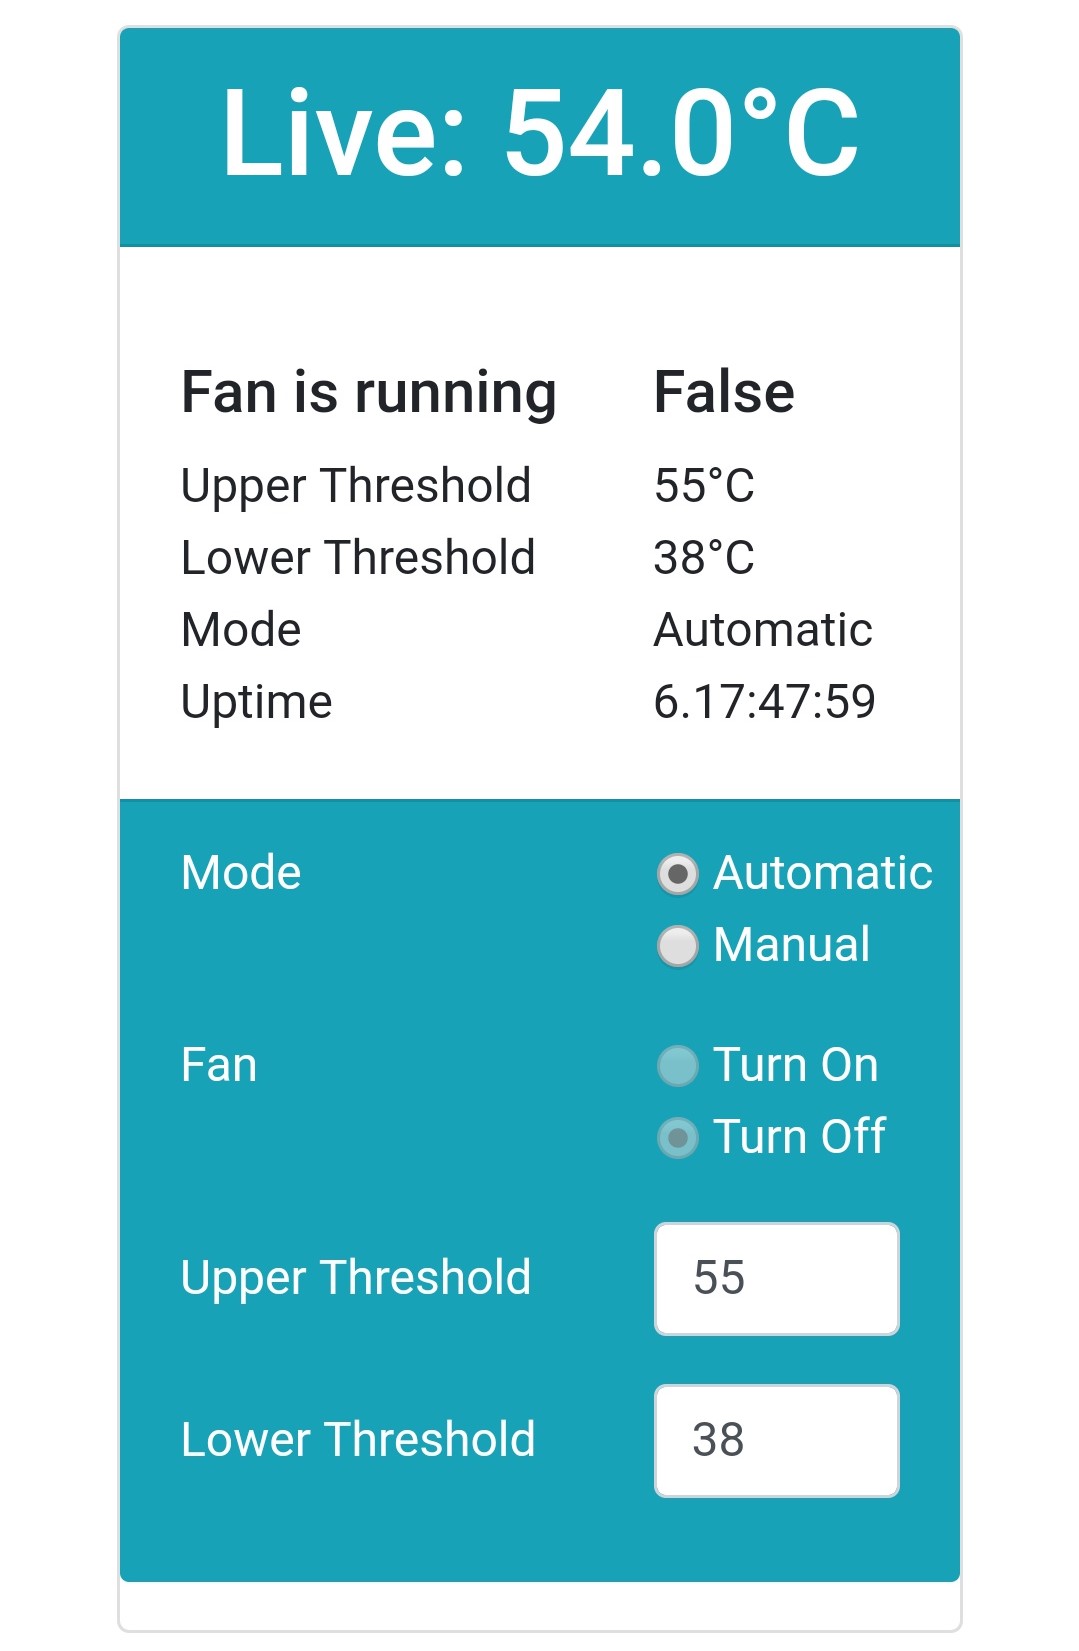1079x1651 pixels.
Task: Click the Live 54.0°C temperature header
Action: click(x=540, y=135)
